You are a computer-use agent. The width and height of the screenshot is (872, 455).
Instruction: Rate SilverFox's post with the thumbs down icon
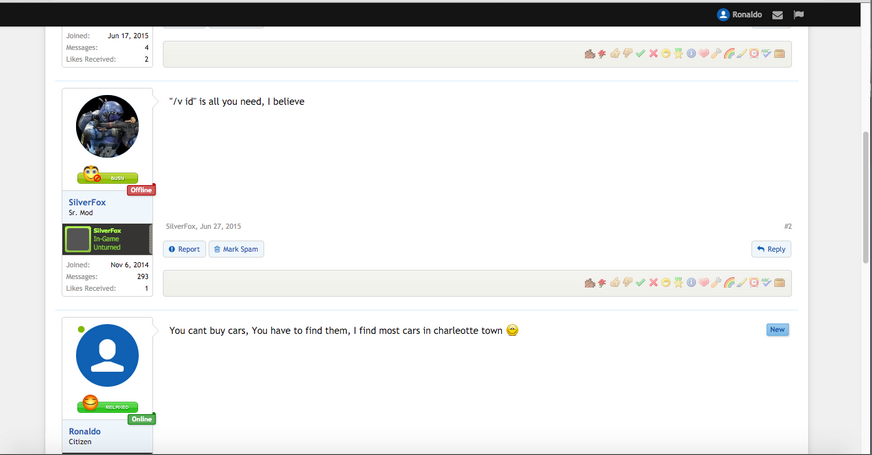point(627,283)
